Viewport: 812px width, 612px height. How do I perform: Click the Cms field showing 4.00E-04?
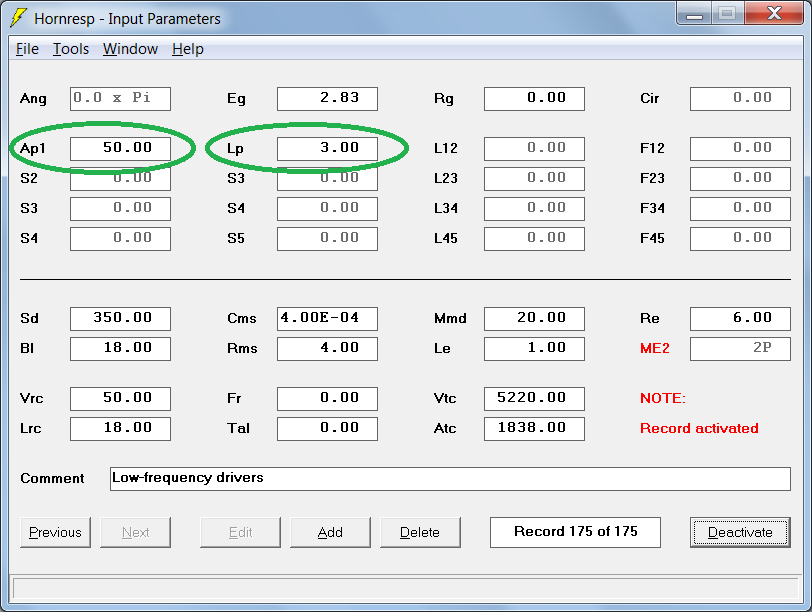click(327, 318)
